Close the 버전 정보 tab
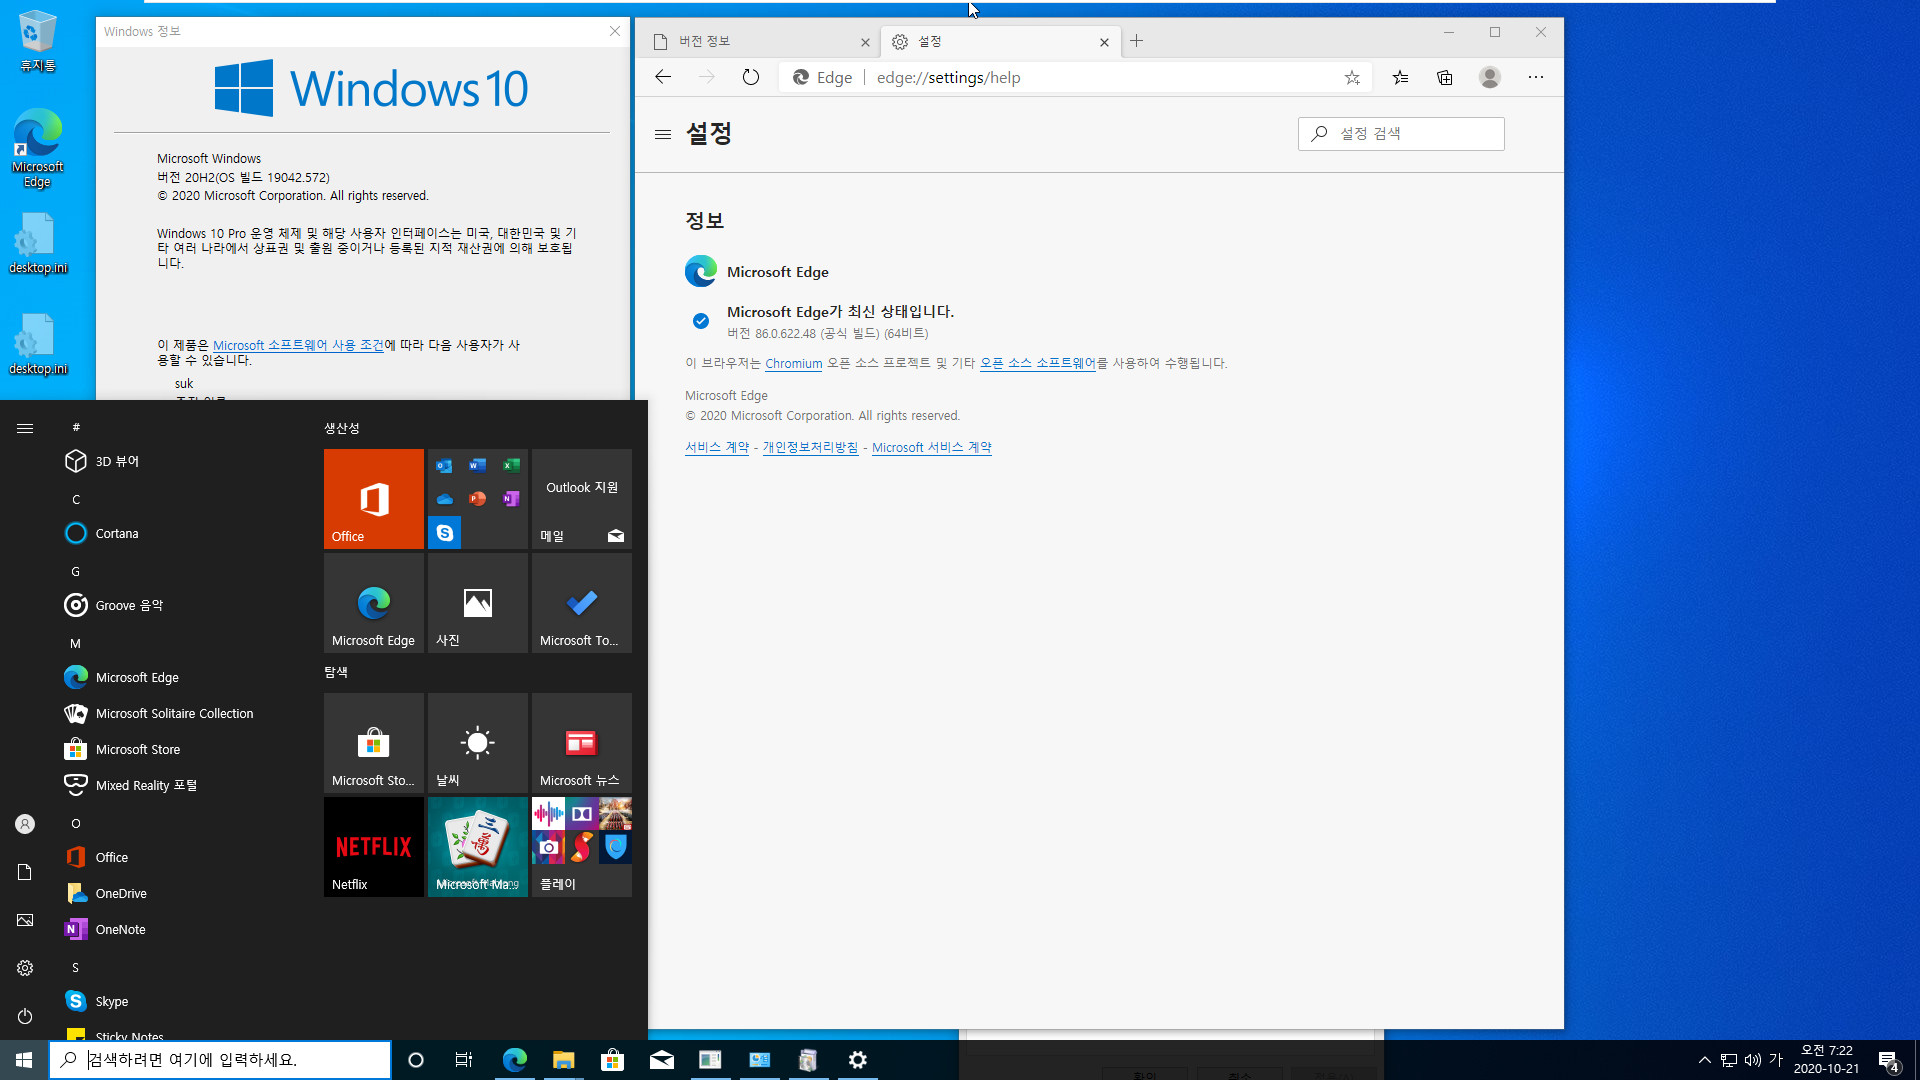 [865, 42]
